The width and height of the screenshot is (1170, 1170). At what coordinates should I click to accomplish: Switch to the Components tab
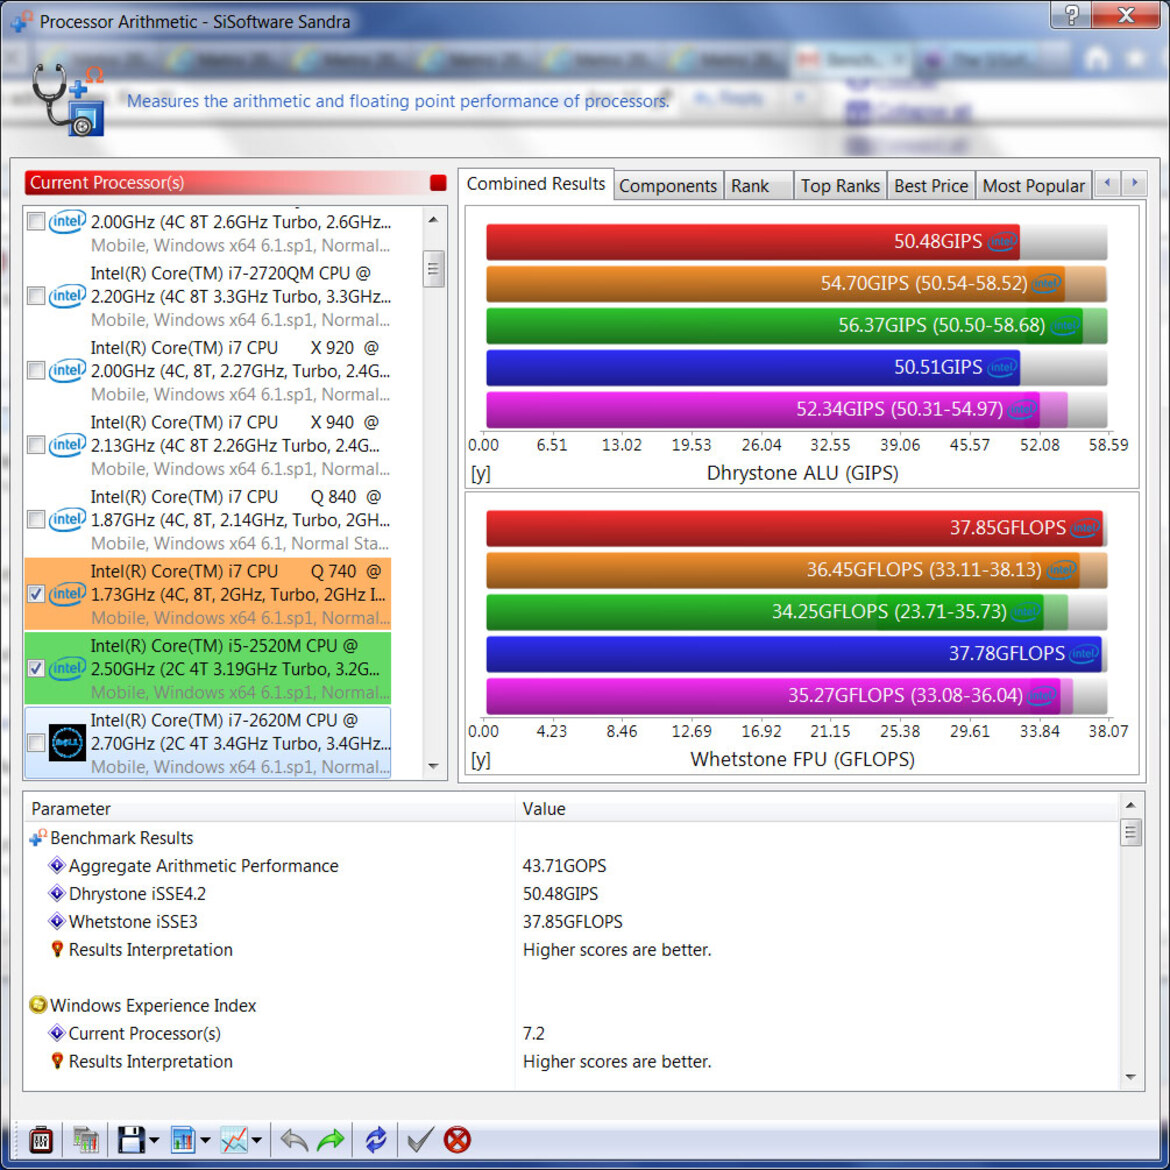[x=668, y=186]
